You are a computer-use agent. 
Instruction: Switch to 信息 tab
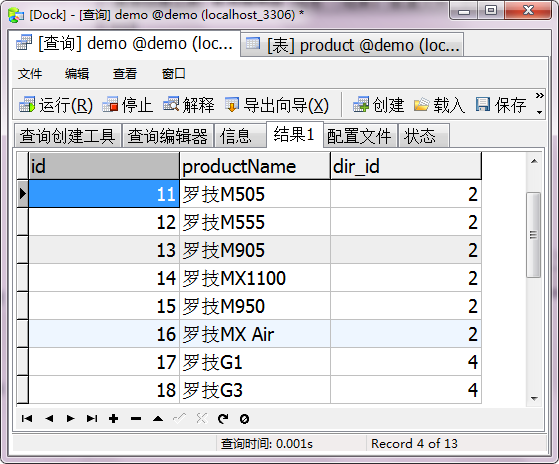coord(240,136)
